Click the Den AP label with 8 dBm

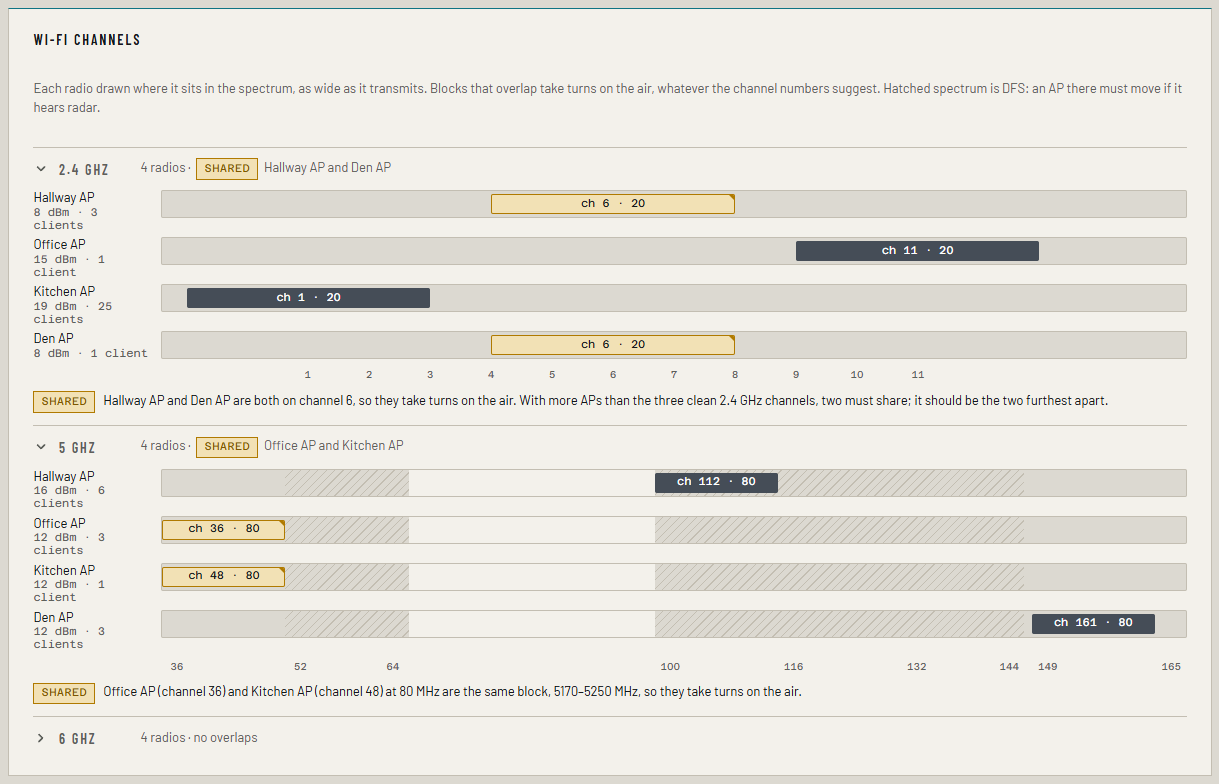pyautogui.click(x=54, y=339)
